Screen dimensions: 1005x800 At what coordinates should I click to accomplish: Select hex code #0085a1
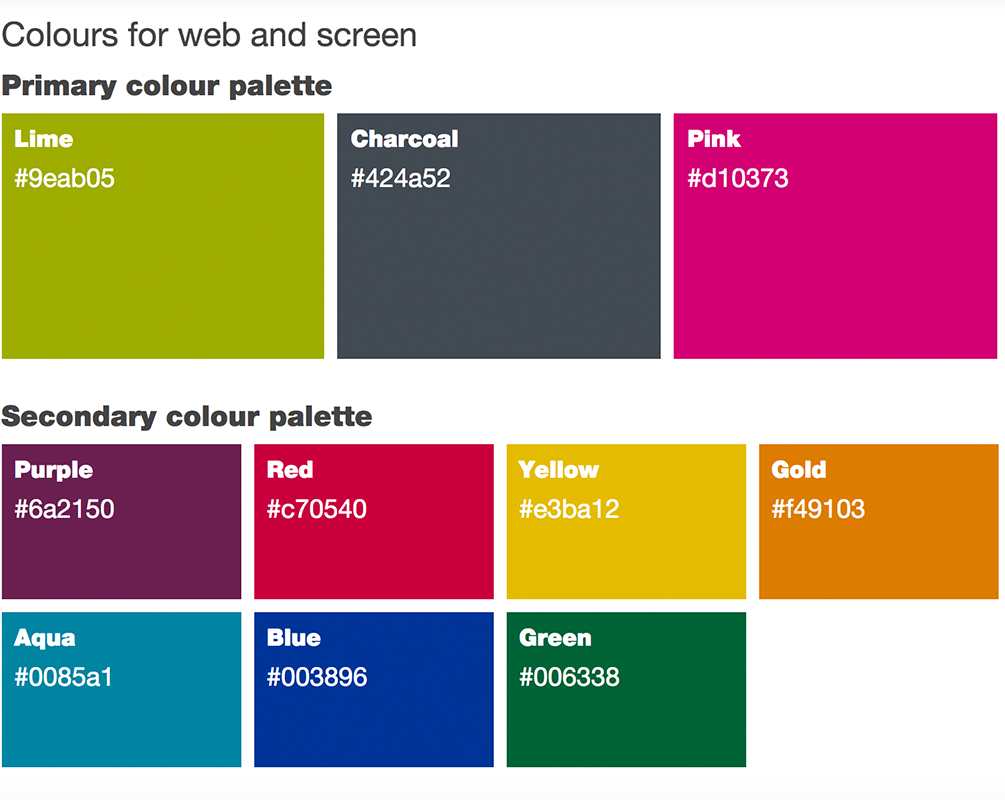click(x=63, y=677)
